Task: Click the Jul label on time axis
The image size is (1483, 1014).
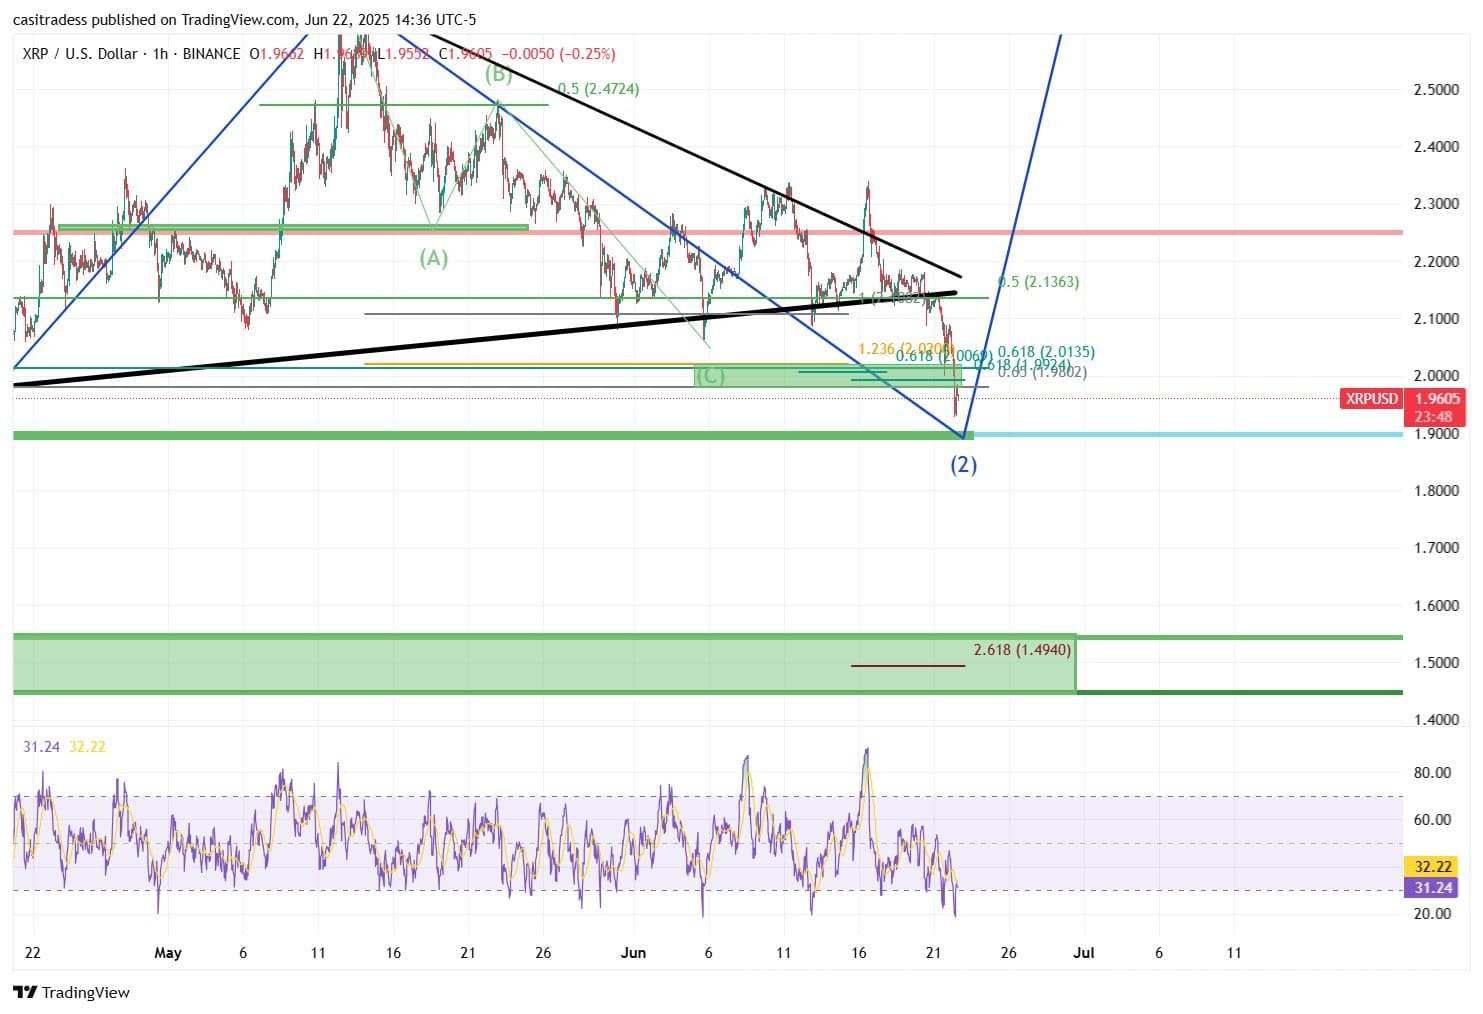Action: tap(1083, 953)
